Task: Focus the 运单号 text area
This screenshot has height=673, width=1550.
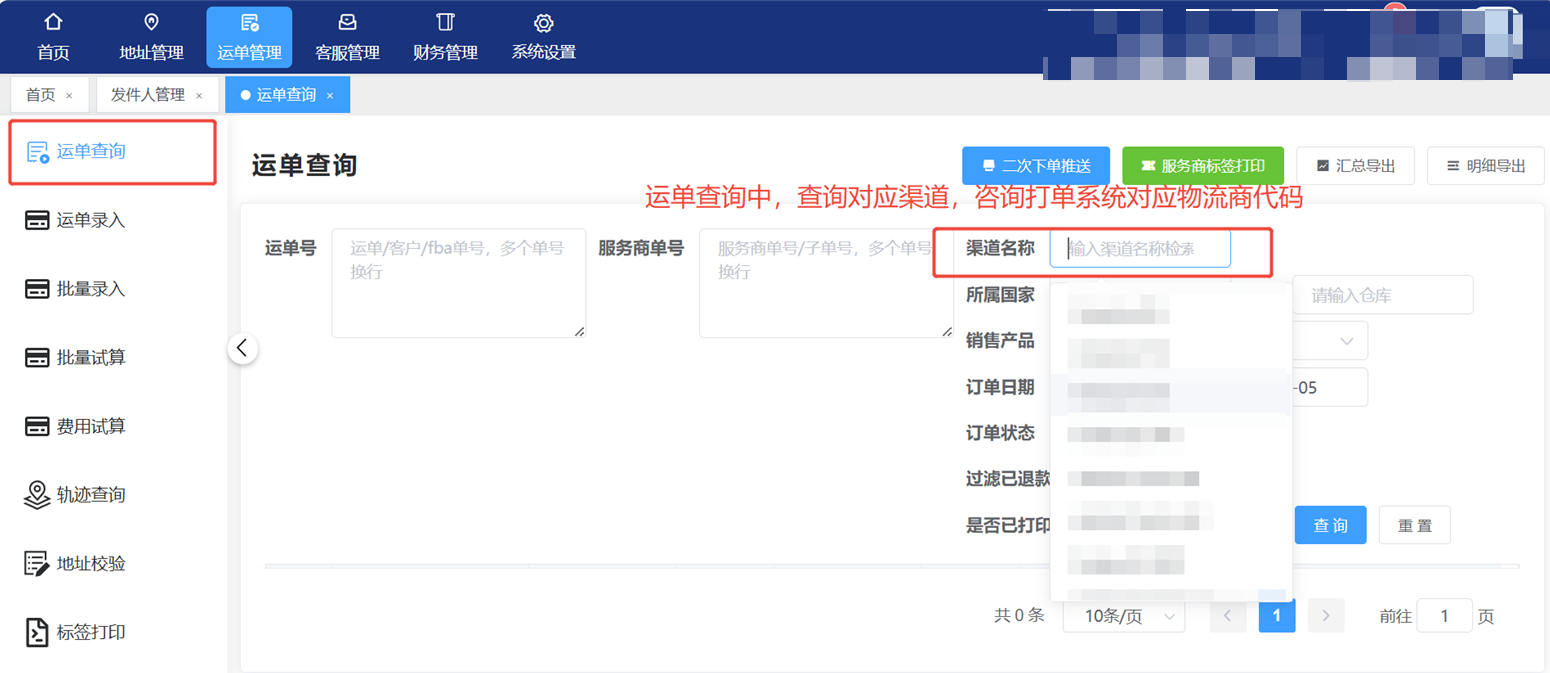Action: [x=459, y=283]
